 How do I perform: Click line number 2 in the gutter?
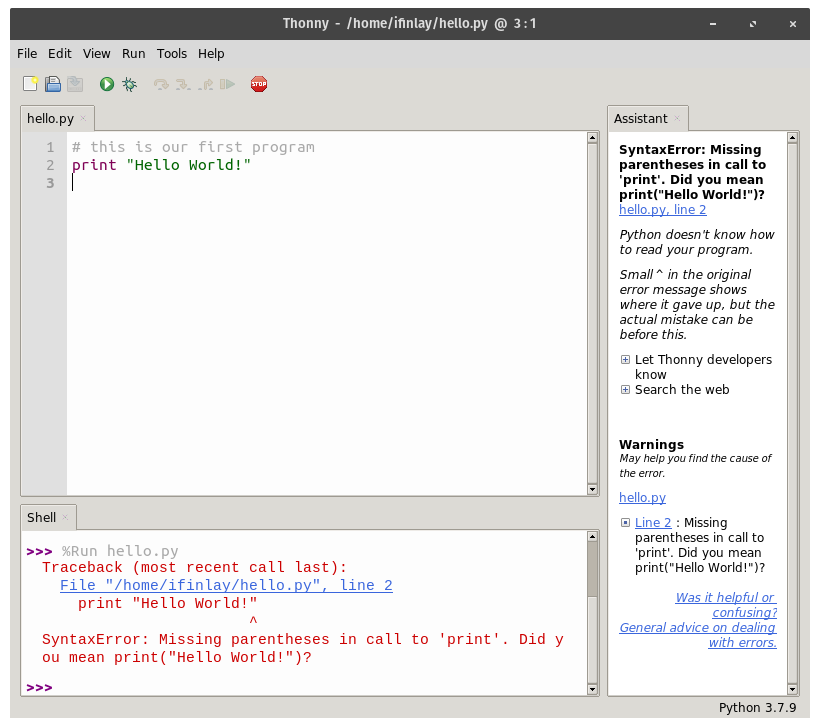click(x=50, y=165)
